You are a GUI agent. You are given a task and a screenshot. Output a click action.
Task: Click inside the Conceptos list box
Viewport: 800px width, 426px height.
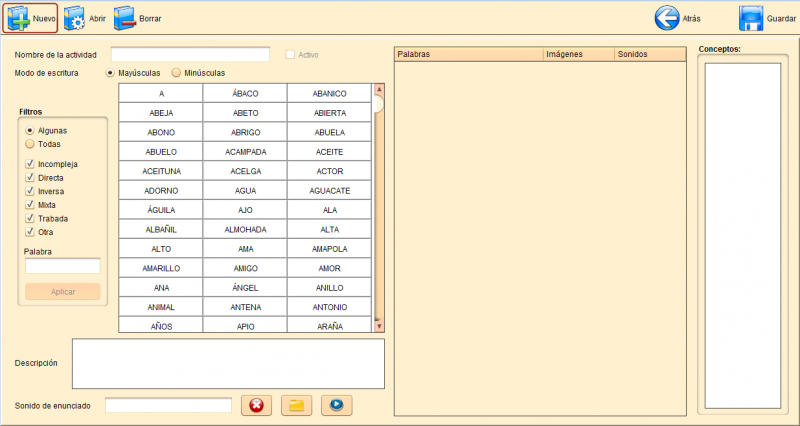[x=743, y=236]
